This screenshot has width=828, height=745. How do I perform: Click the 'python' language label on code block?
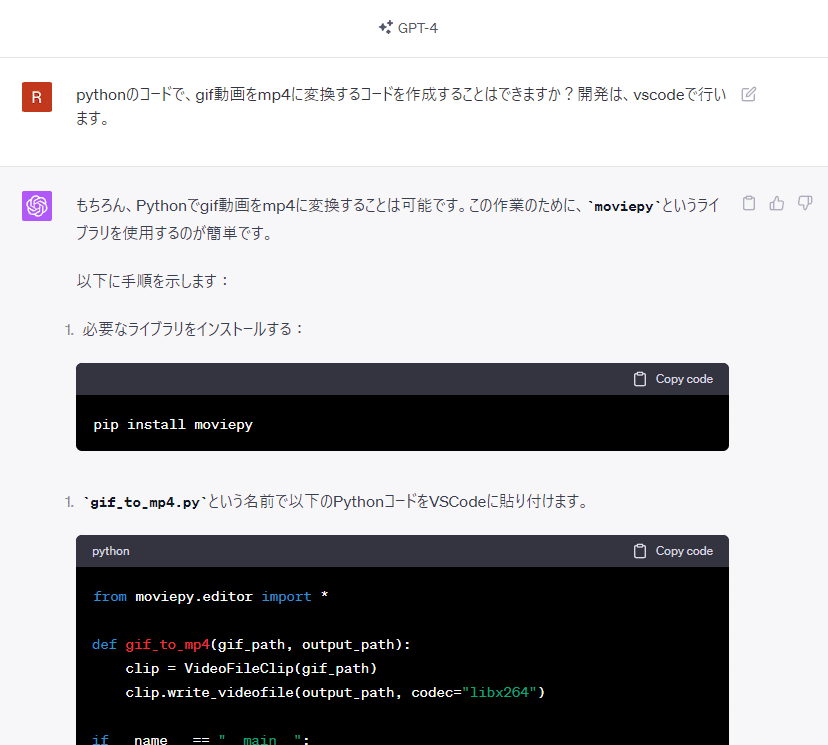111,551
